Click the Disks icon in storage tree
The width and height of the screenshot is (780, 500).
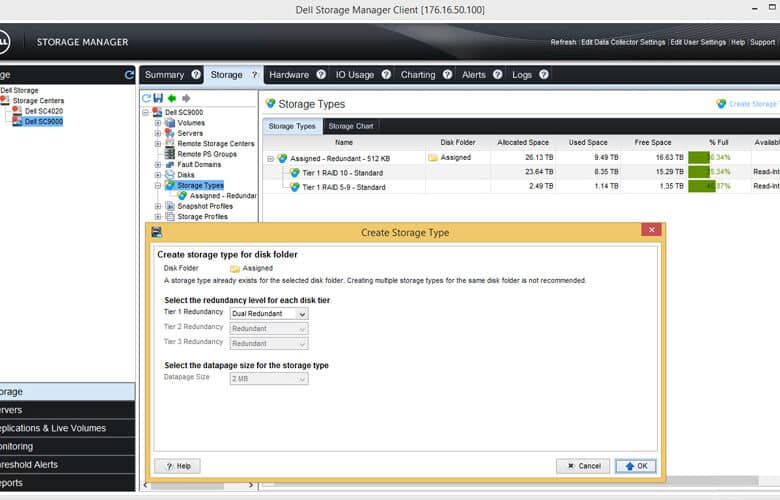170,175
